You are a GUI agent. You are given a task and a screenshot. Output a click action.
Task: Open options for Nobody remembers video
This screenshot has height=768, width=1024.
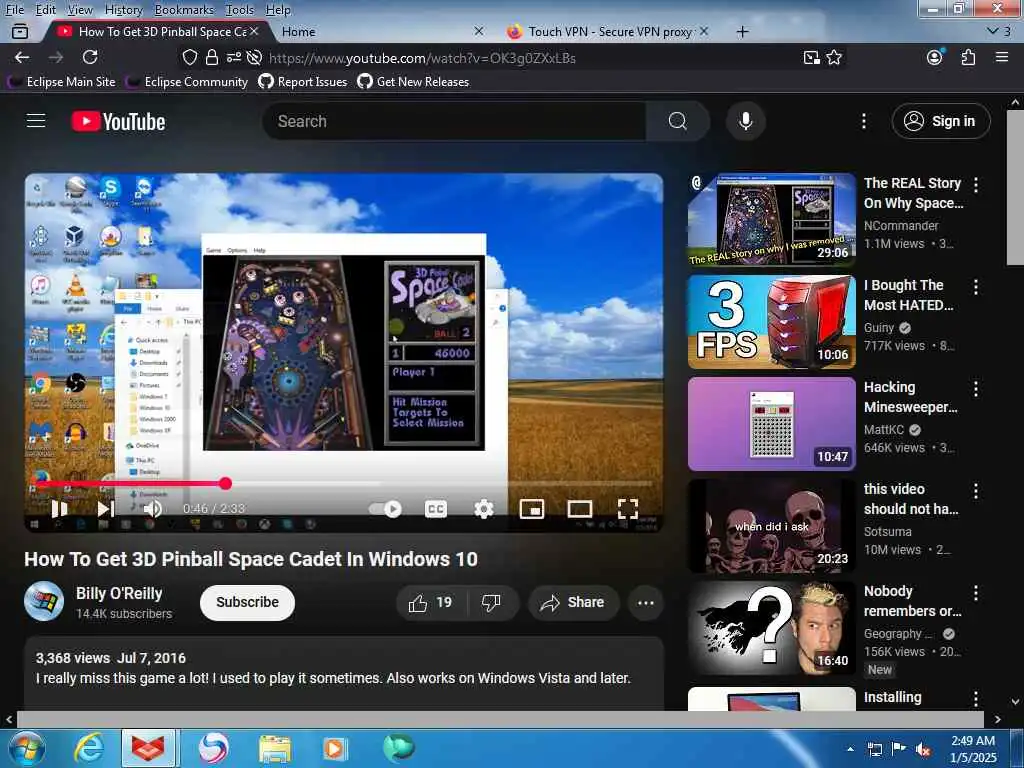tap(976, 593)
